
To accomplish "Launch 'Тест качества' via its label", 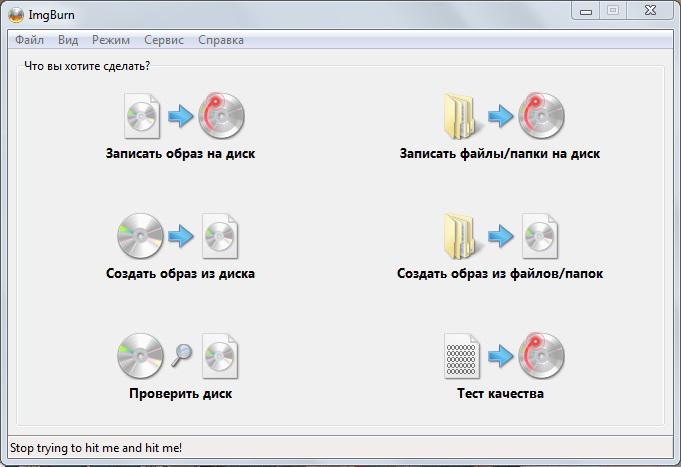I will point(500,394).
